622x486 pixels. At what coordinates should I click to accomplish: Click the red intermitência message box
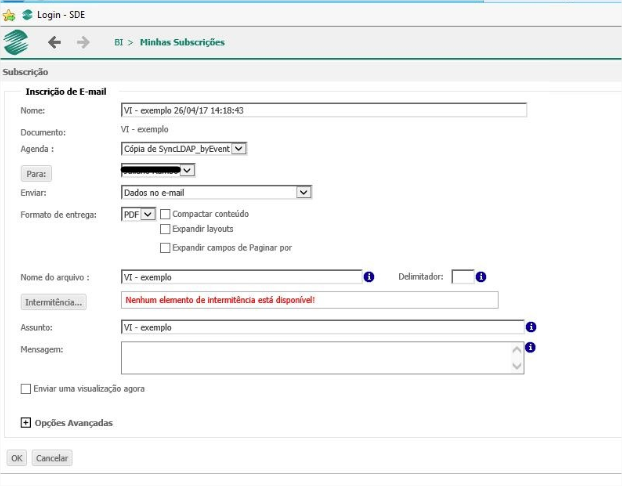pos(309,300)
